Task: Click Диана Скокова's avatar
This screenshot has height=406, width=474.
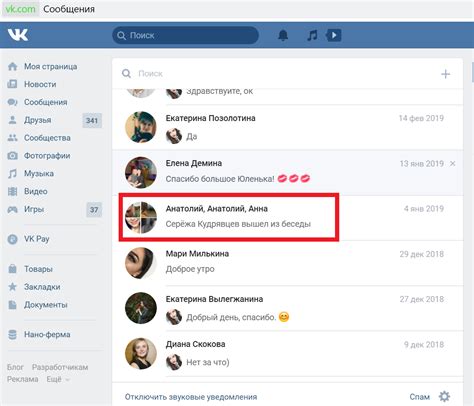Action: (x=141, y=353)
